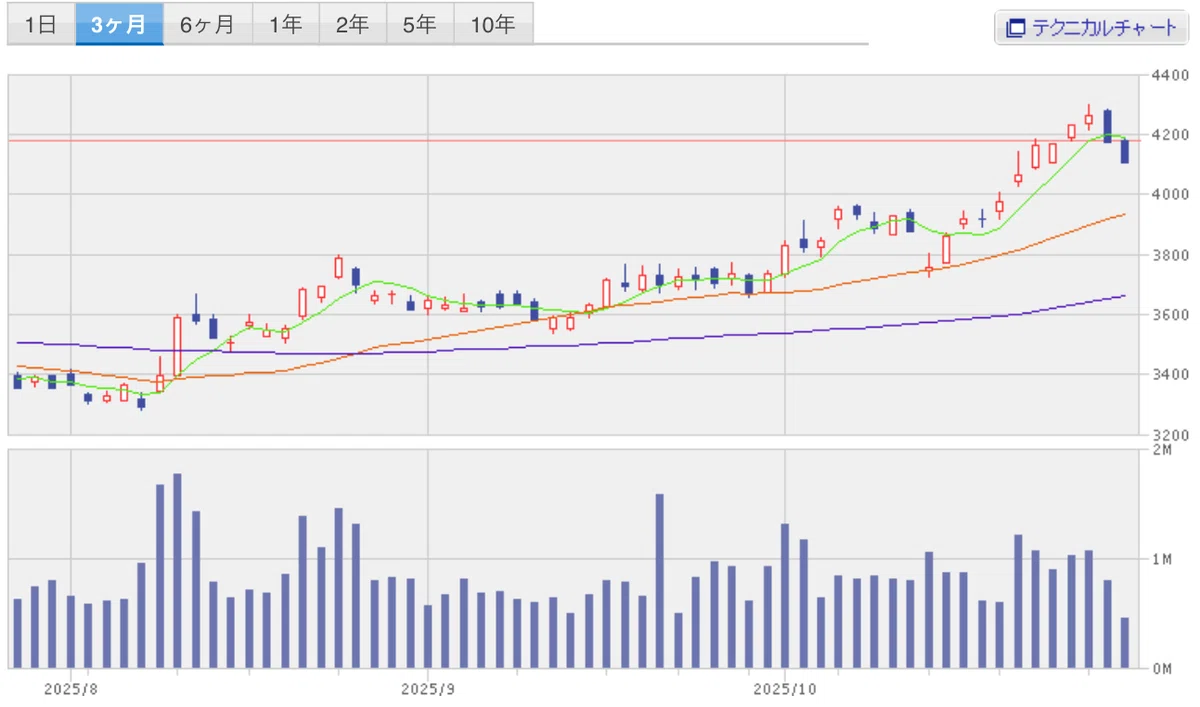
Task: Click the 4400 price axis label
Action: pos(1169,75)
